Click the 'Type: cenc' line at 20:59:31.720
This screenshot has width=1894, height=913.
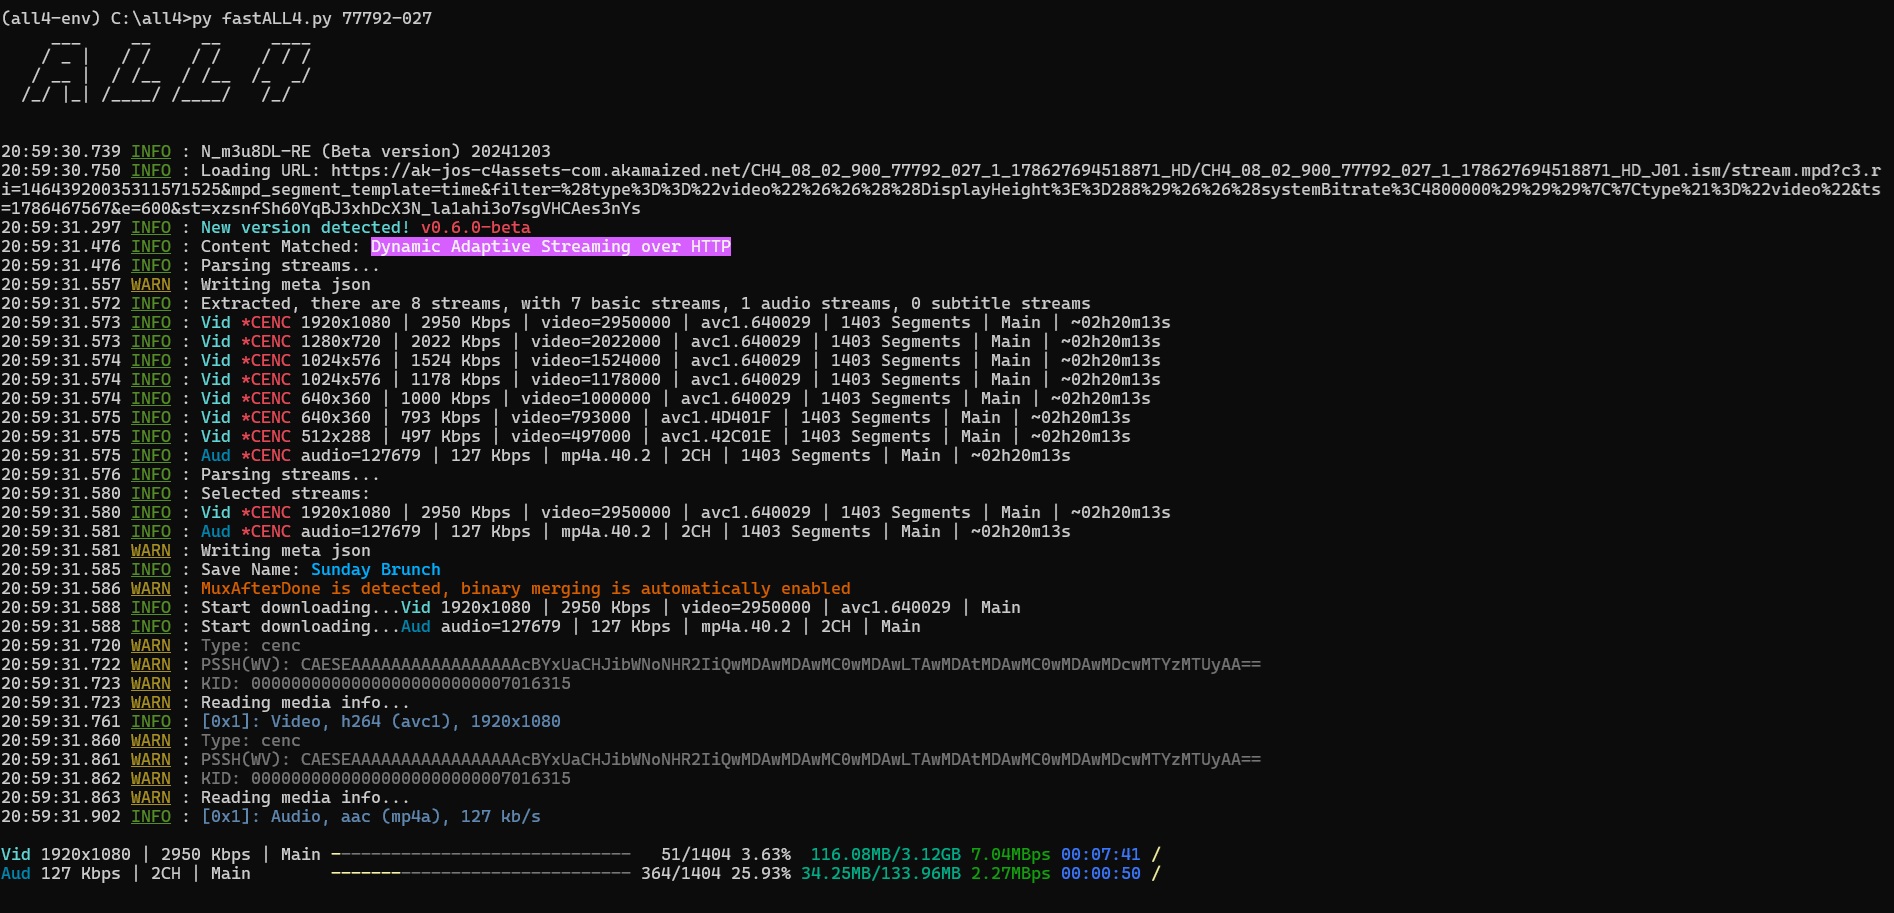point(251,646)
